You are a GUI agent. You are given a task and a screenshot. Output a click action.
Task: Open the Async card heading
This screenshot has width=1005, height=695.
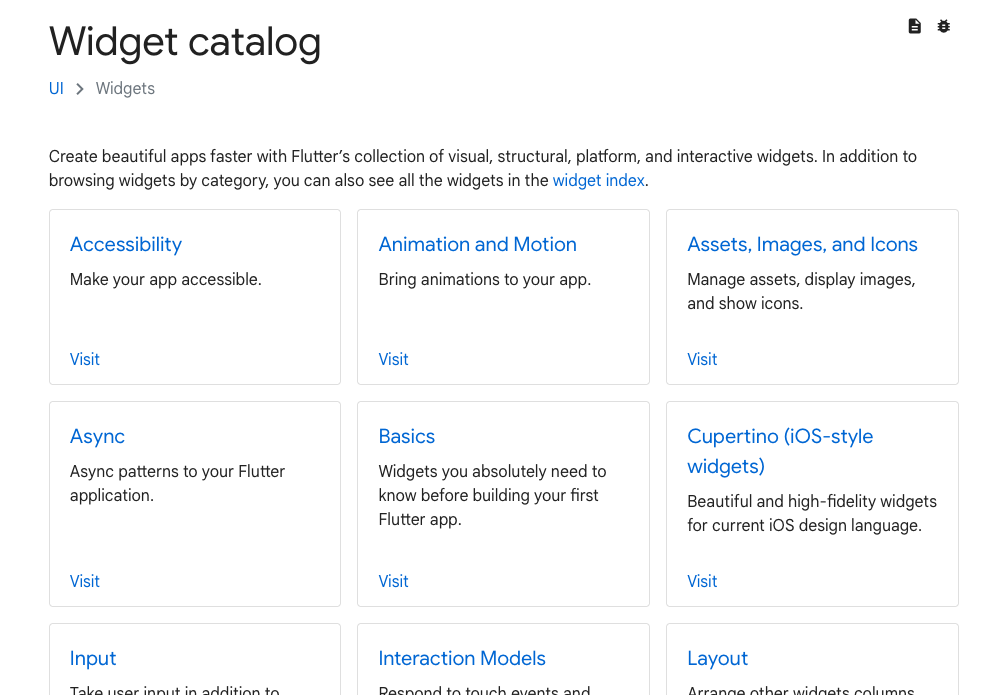click(x=97, y=436)
